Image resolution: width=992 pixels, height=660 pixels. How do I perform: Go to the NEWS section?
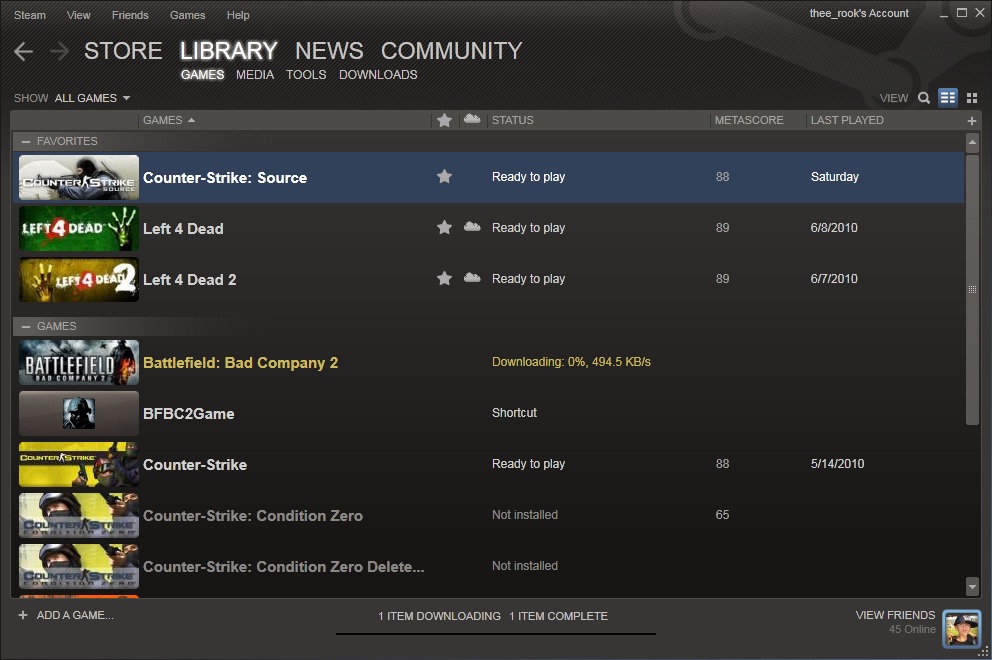coord(329,51)
